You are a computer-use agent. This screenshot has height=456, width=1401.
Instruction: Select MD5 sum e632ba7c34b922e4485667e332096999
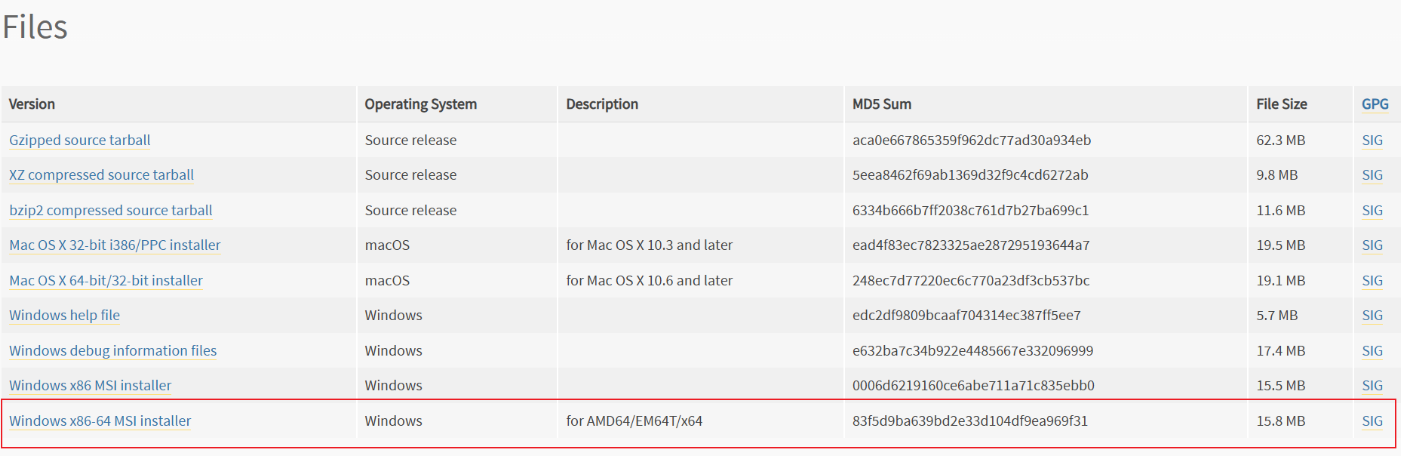click(973, 350)
